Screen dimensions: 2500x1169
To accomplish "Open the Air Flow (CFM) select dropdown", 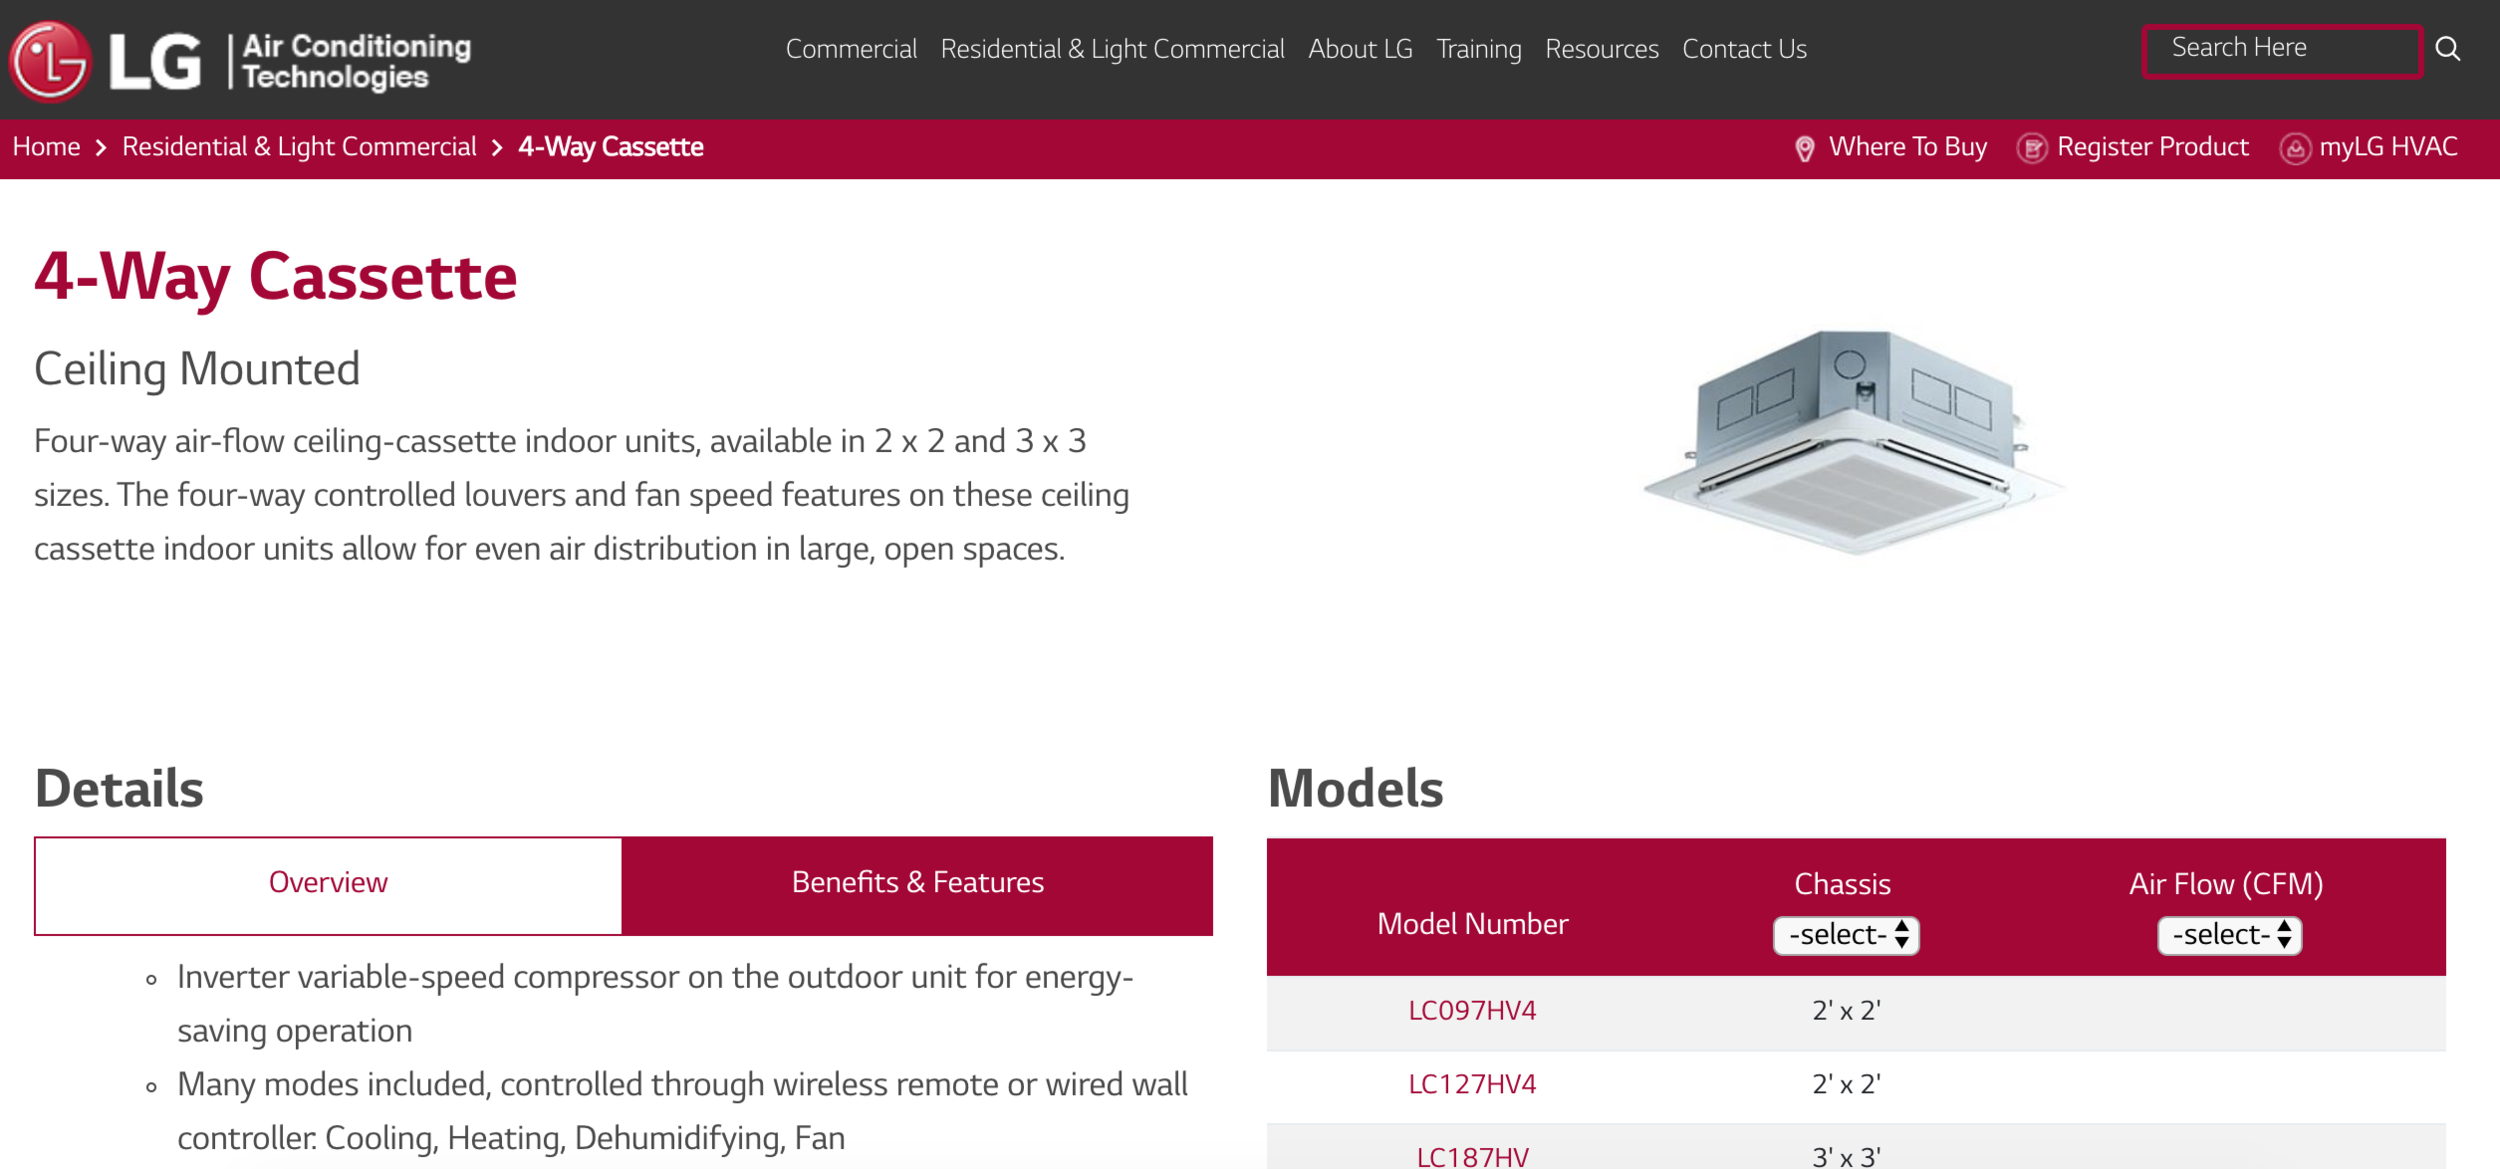I will click(x=2229, y=935).
